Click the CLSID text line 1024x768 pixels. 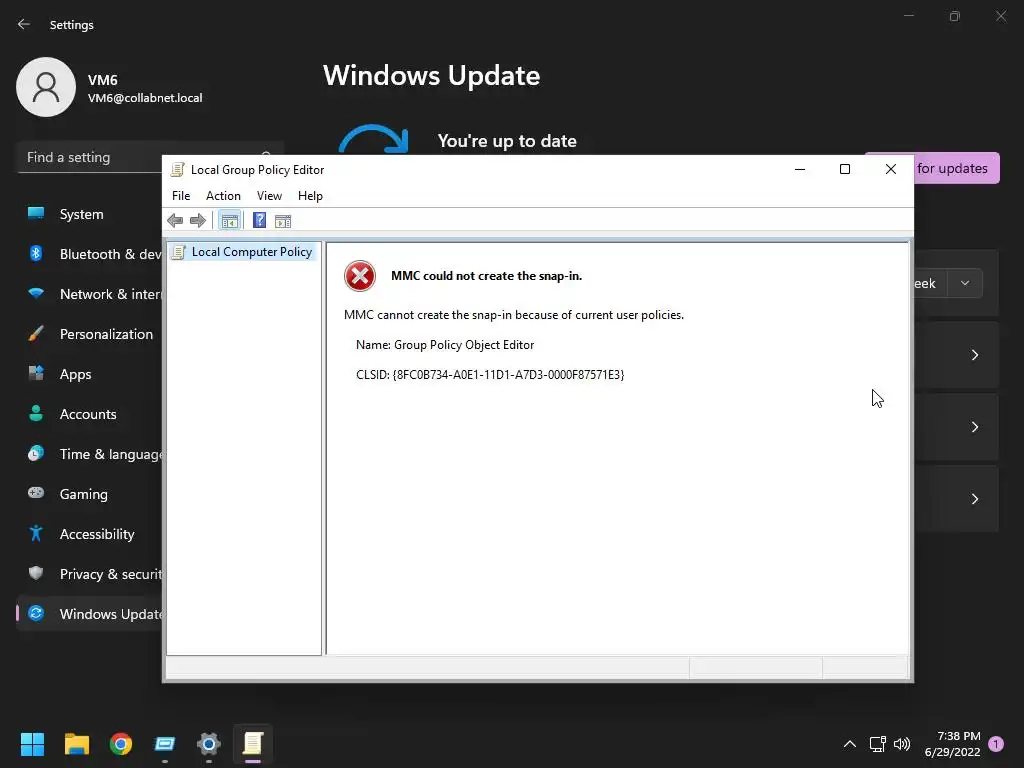pyautogui.click(x=490, y=375)
